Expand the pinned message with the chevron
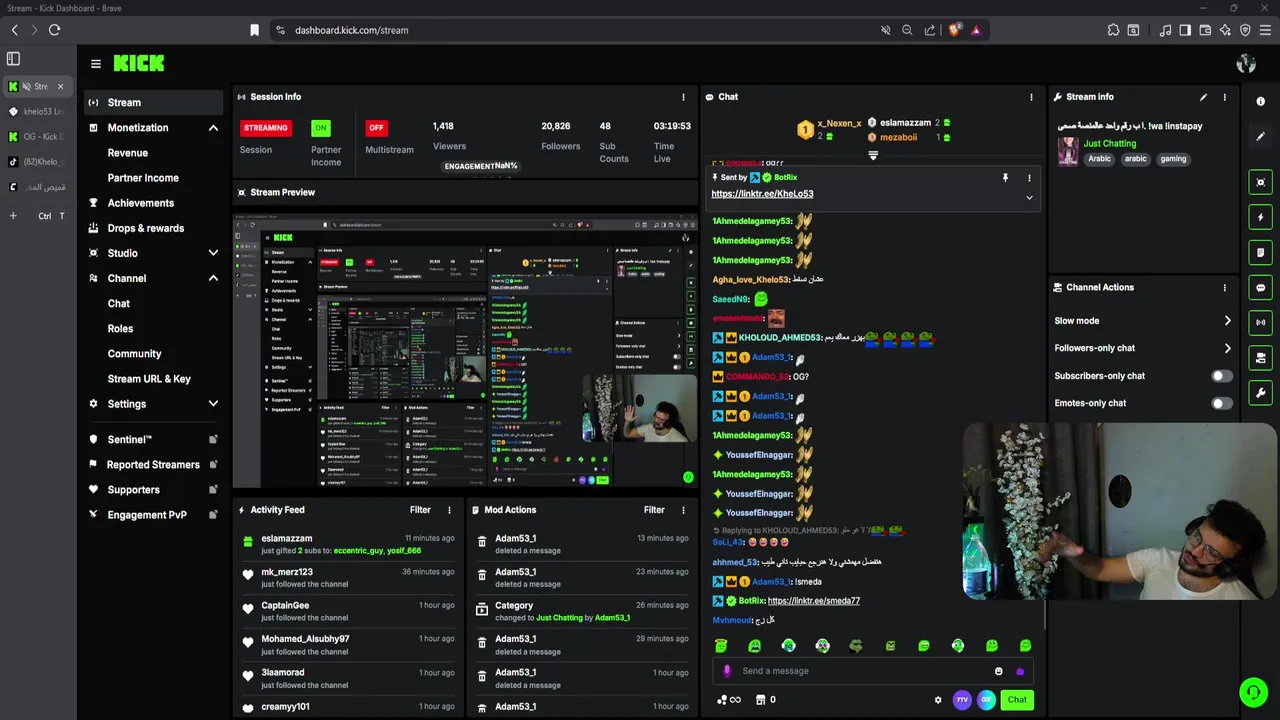The height and width of the screenshot is (720, 1280). pyautogui.click(x=1029, y=197)
